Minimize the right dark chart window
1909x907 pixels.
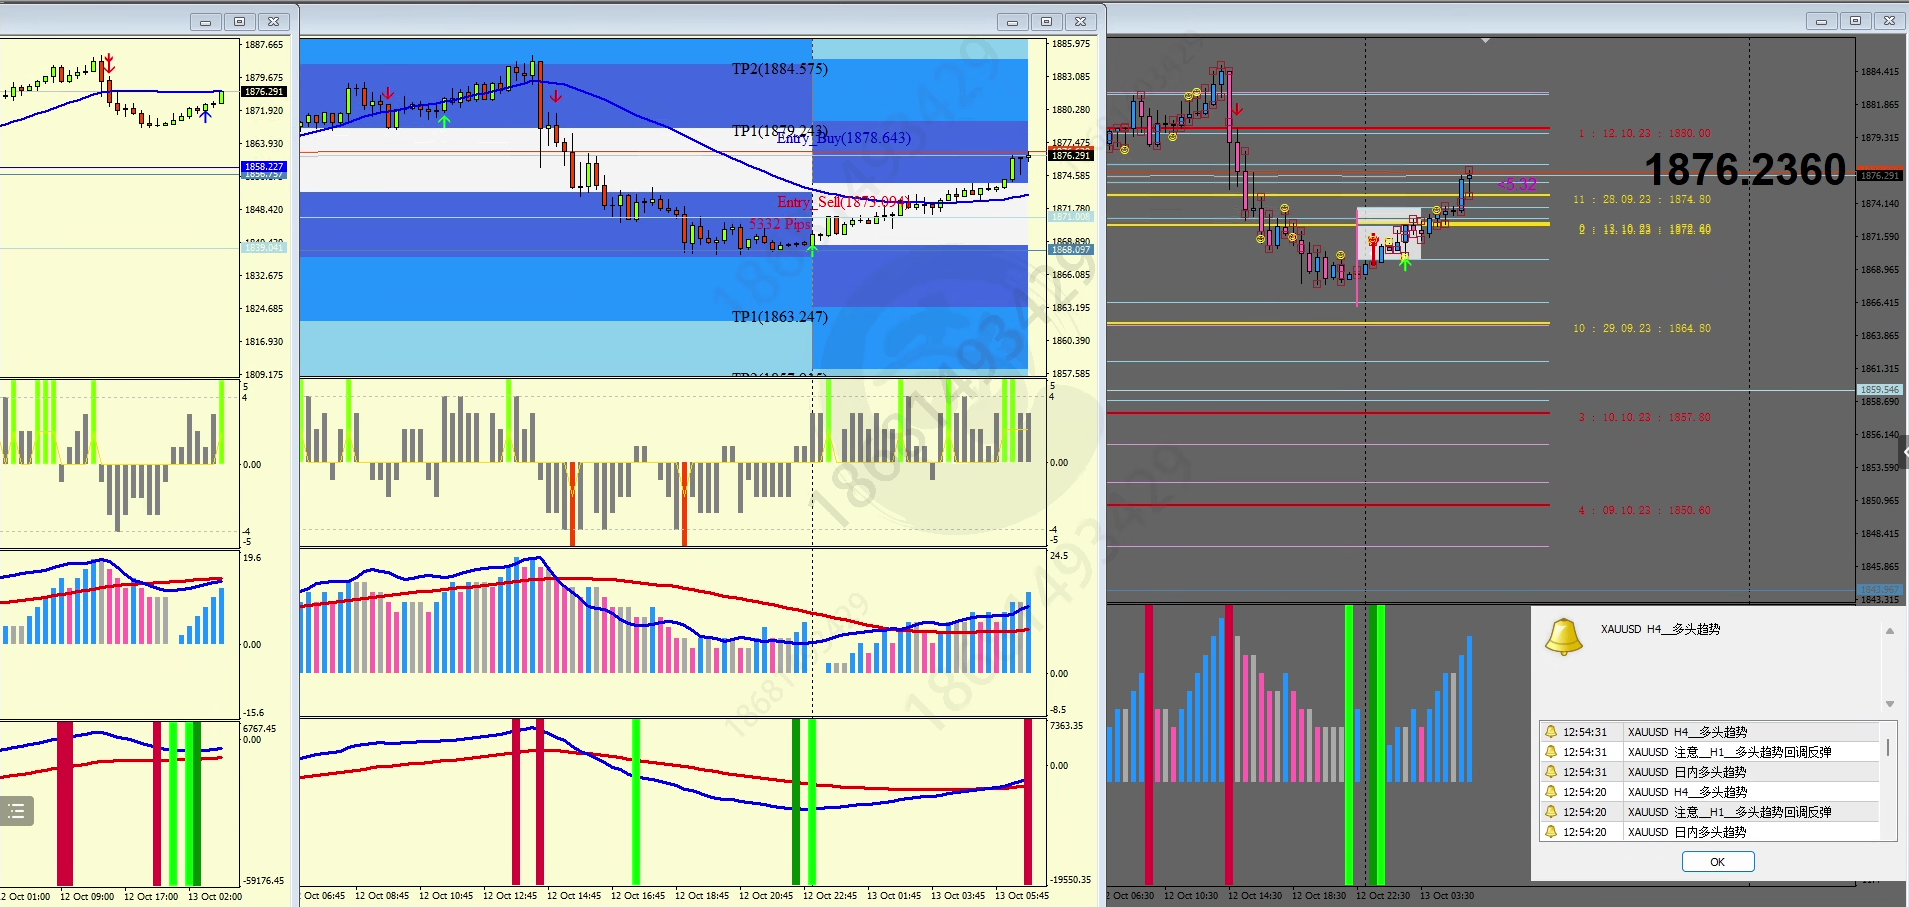click(1821, 20)
